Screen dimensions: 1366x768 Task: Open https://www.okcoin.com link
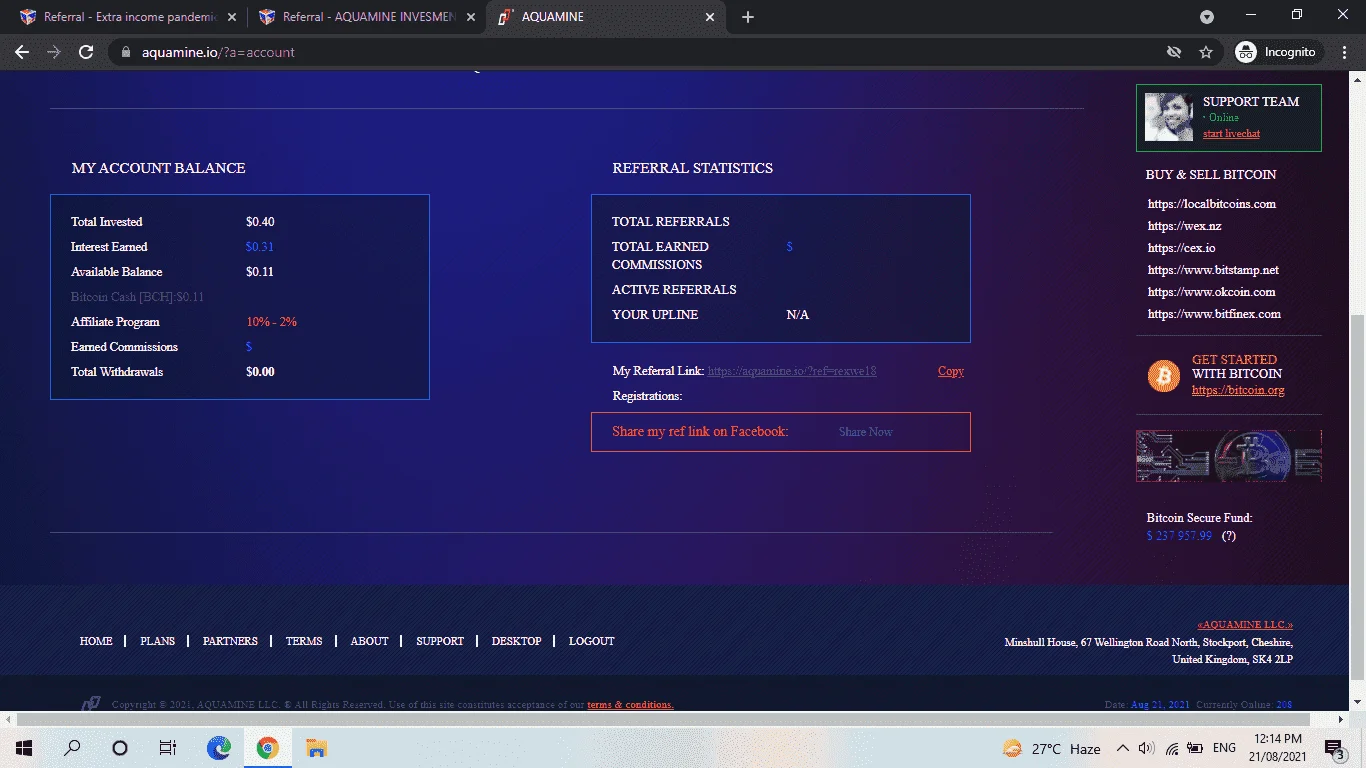tap(1212, 292)
